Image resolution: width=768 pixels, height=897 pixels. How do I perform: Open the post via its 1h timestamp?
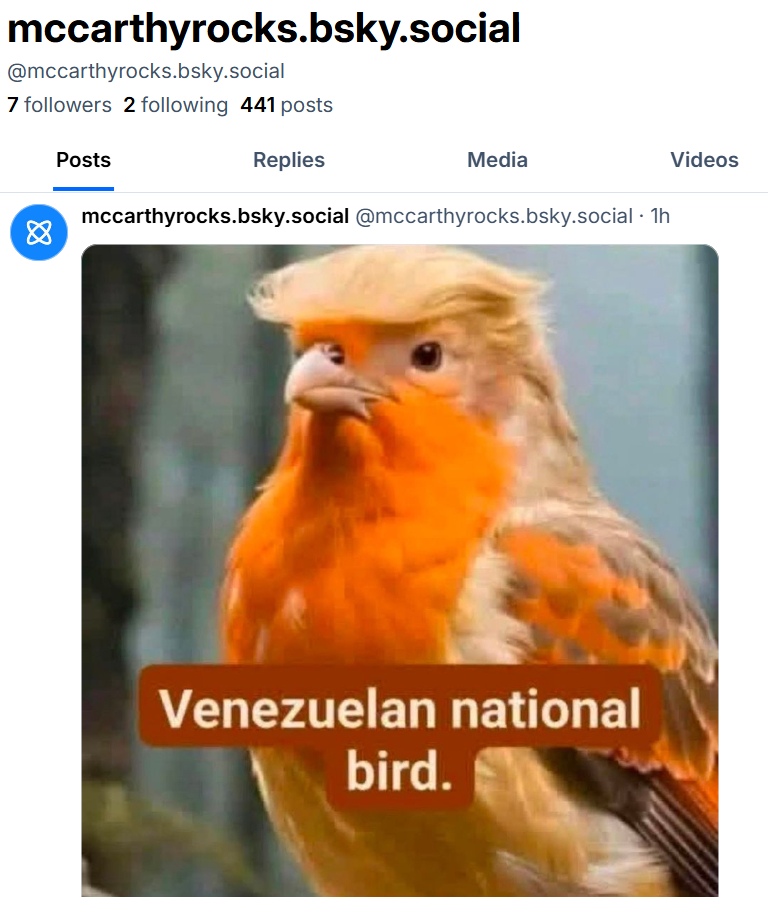[x=660, y=216]
